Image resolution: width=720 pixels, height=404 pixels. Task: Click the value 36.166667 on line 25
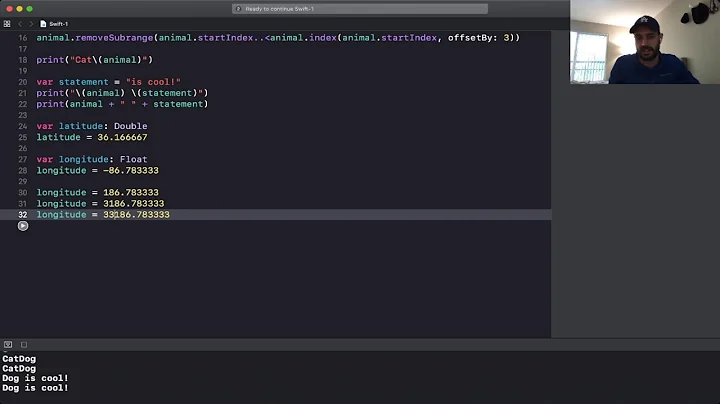[x=122, y=137]
